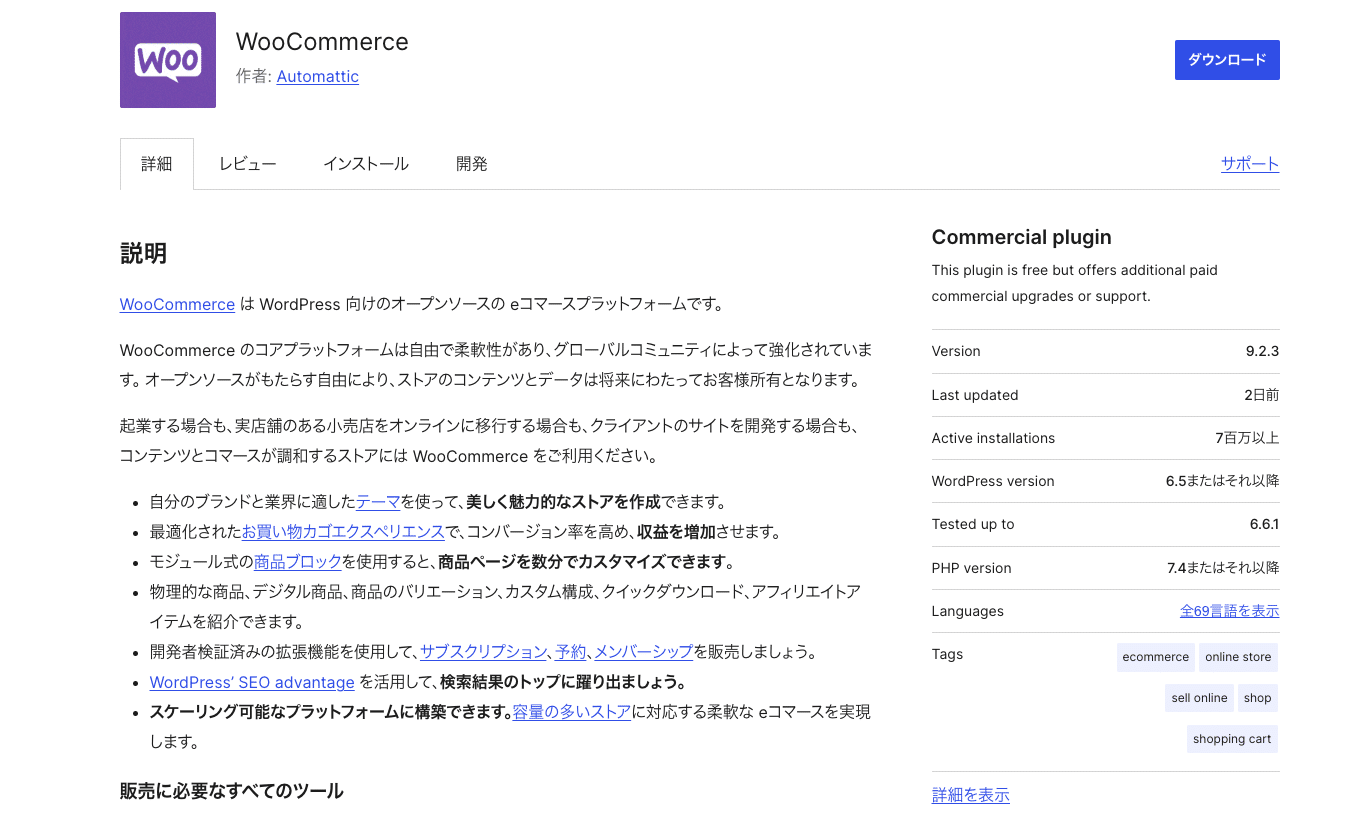This screenshot has height=825, width=1370.
Task: Open the shopping cart tag
Action: click(1232, 739)
